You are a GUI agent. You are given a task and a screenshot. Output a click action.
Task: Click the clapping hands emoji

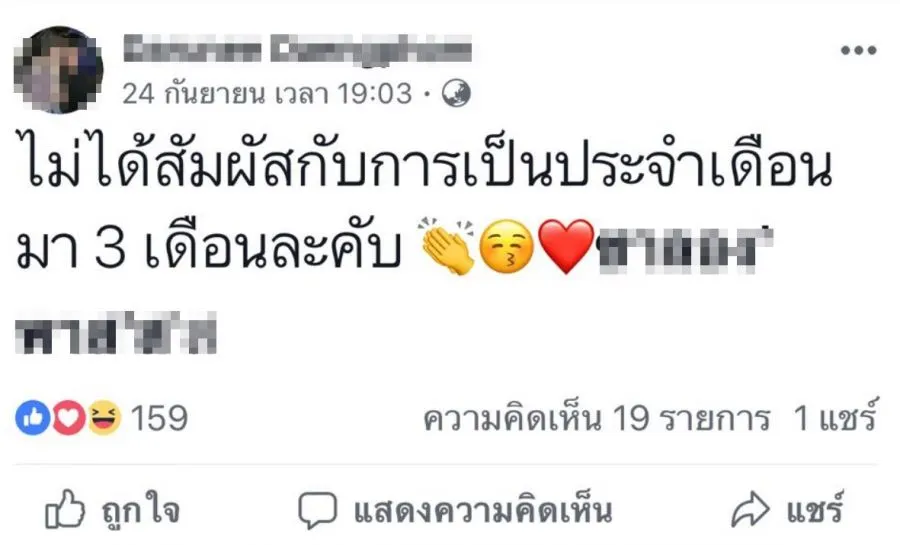448,246
